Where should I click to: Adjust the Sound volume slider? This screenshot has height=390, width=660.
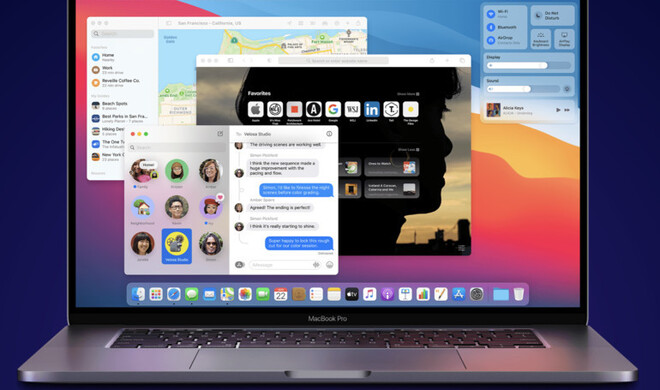523,89
